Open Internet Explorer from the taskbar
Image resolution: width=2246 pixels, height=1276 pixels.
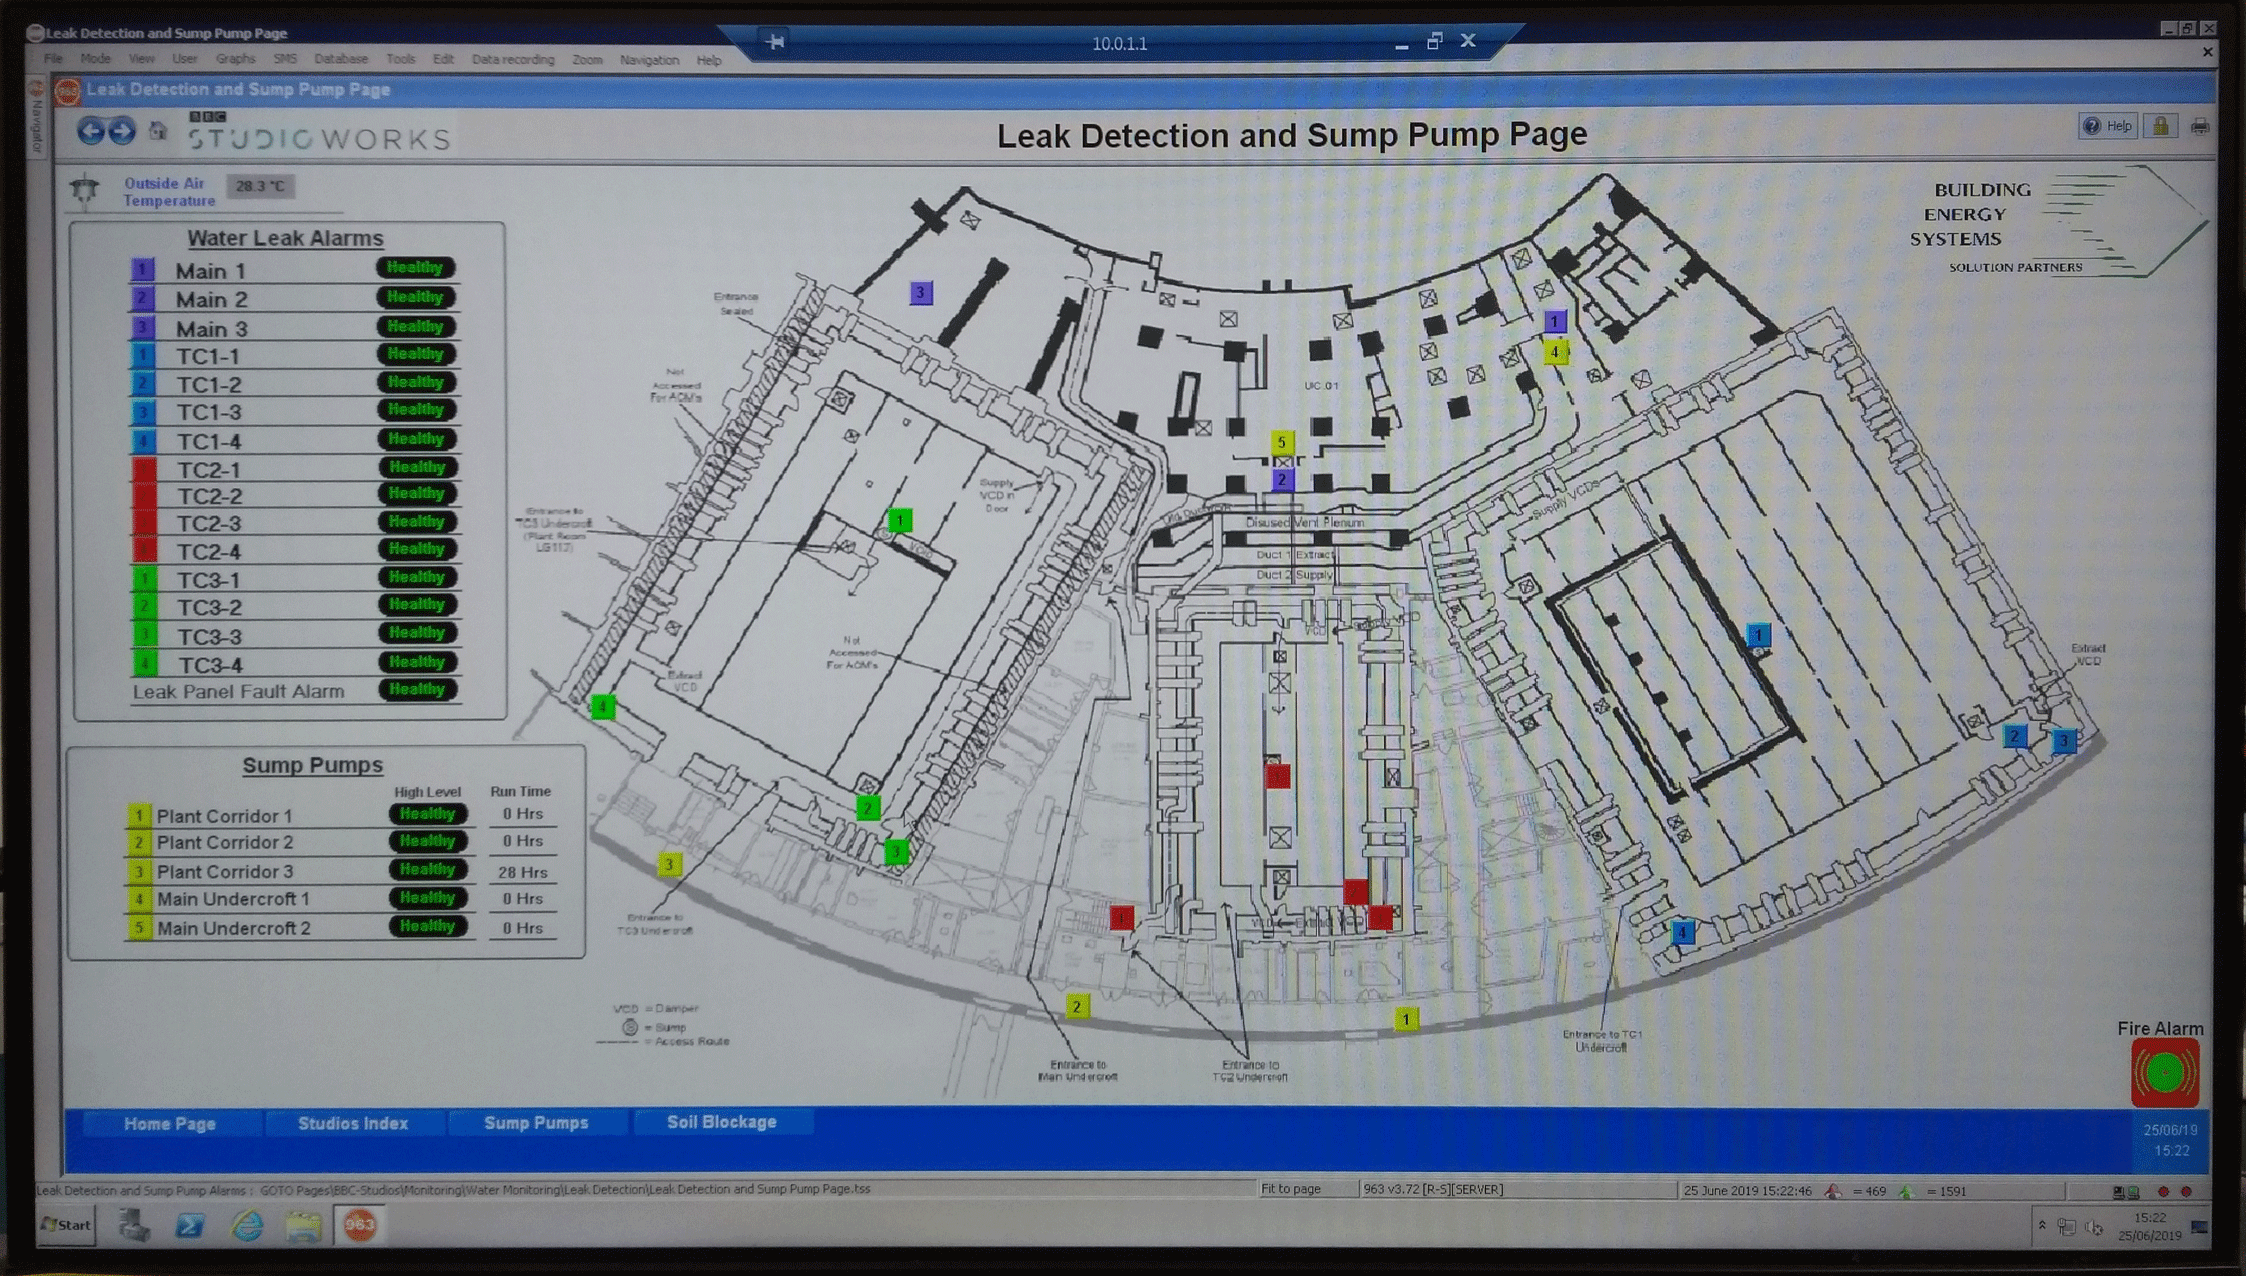(247, 1225)
